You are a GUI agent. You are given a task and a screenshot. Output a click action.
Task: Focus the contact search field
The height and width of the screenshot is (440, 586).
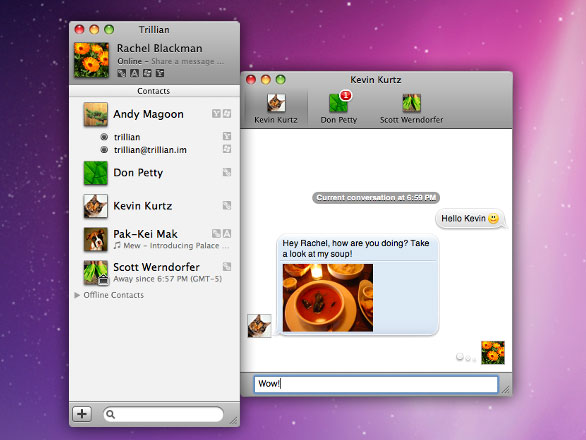click(x=164, y=414)
